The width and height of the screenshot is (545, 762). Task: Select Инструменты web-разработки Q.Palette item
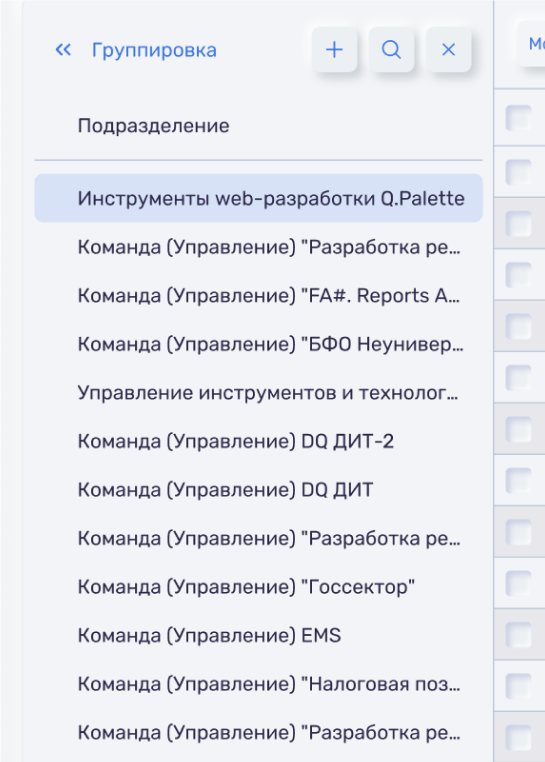pos(259,198)
